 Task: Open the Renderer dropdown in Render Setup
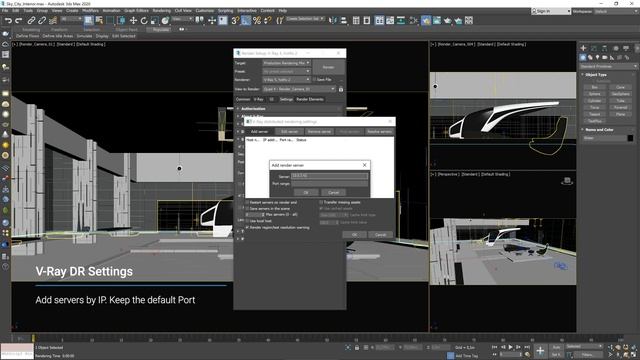pyautogui.click(x=287, y=80)
